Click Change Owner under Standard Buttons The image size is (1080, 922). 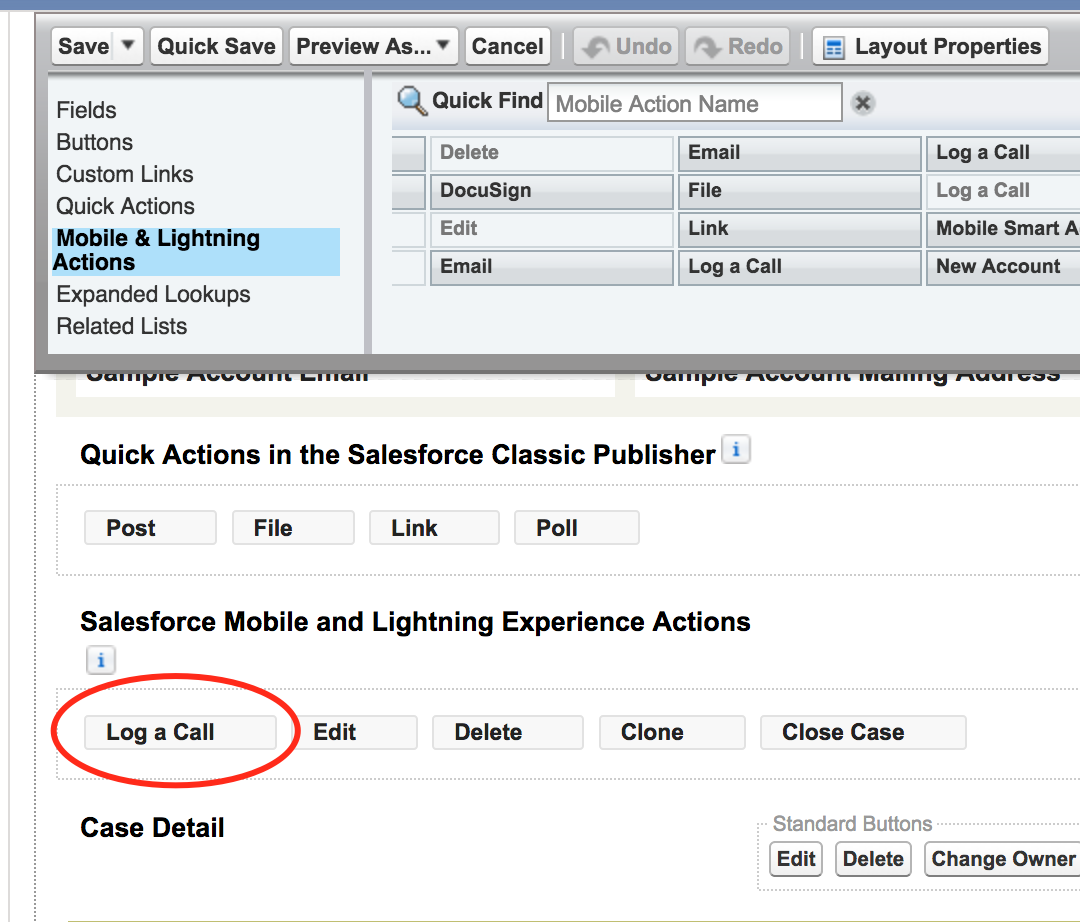click(1002, 859)
